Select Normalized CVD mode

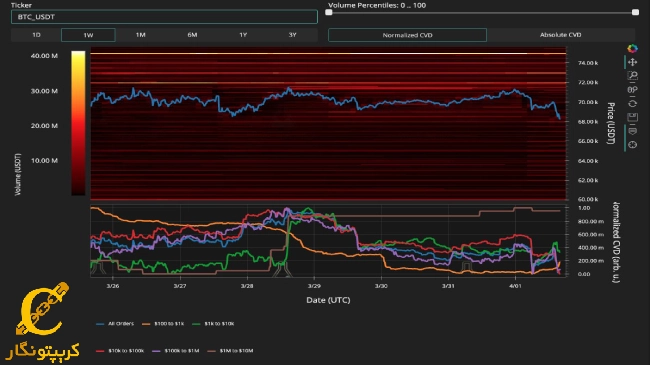[x=407, y=35]
